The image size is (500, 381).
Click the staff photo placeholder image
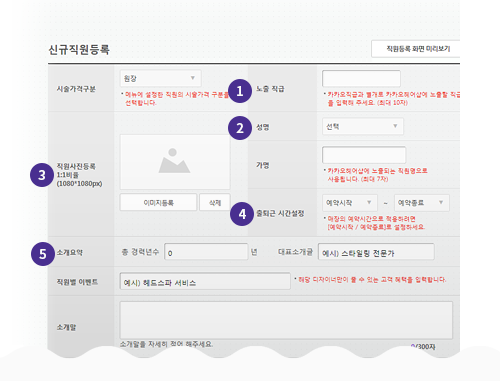point(175,162)
